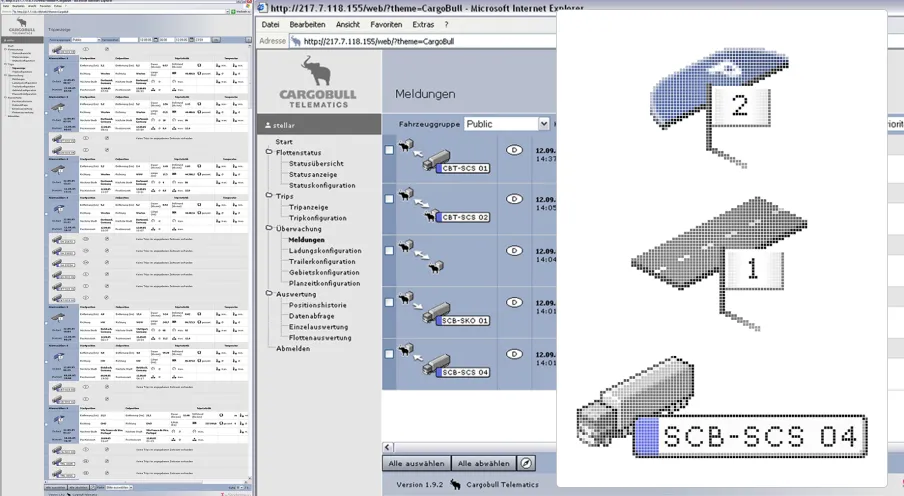Click the horizontal scrollbar left arrow
The height and width of the screenshot is (496, 904).
tap(387, 448)
